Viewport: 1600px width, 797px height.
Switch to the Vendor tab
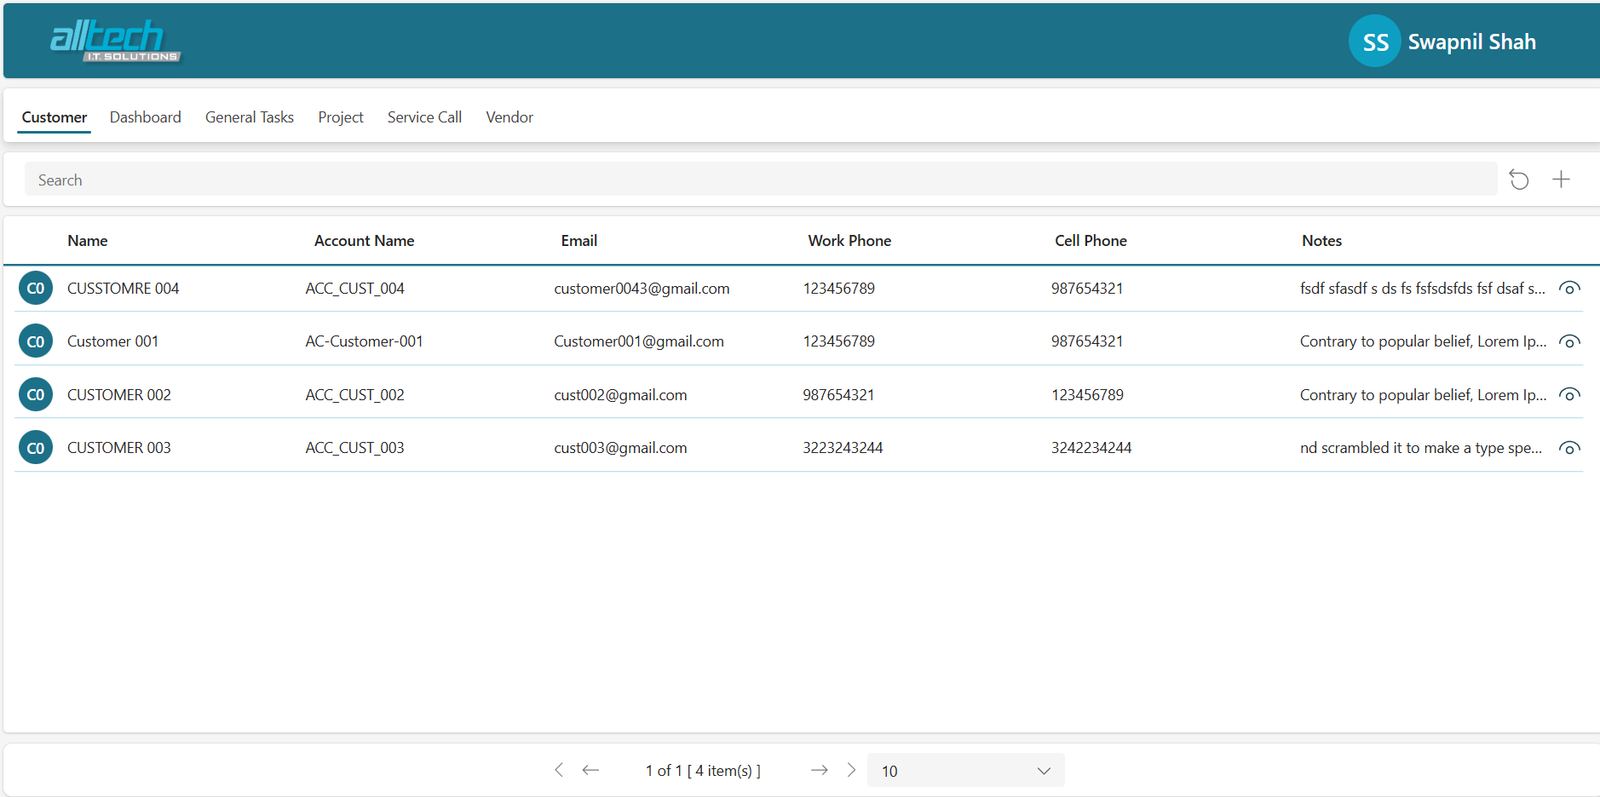coord(509,117)
